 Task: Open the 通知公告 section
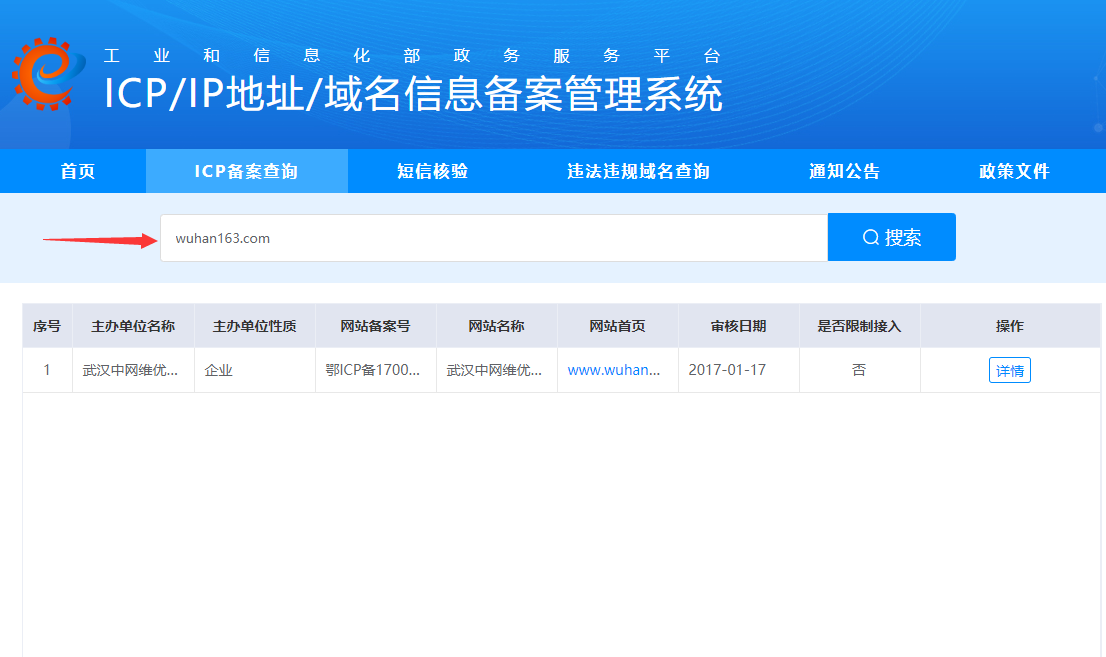tap(844, 171)
